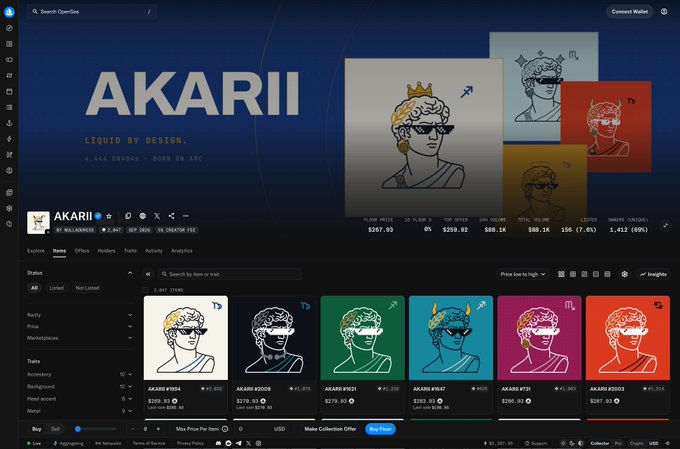Image resolution: width=680 pixels, height=449 pixels.
Task: Click the Buy Floor button
Action: click(x=380, y=429)
